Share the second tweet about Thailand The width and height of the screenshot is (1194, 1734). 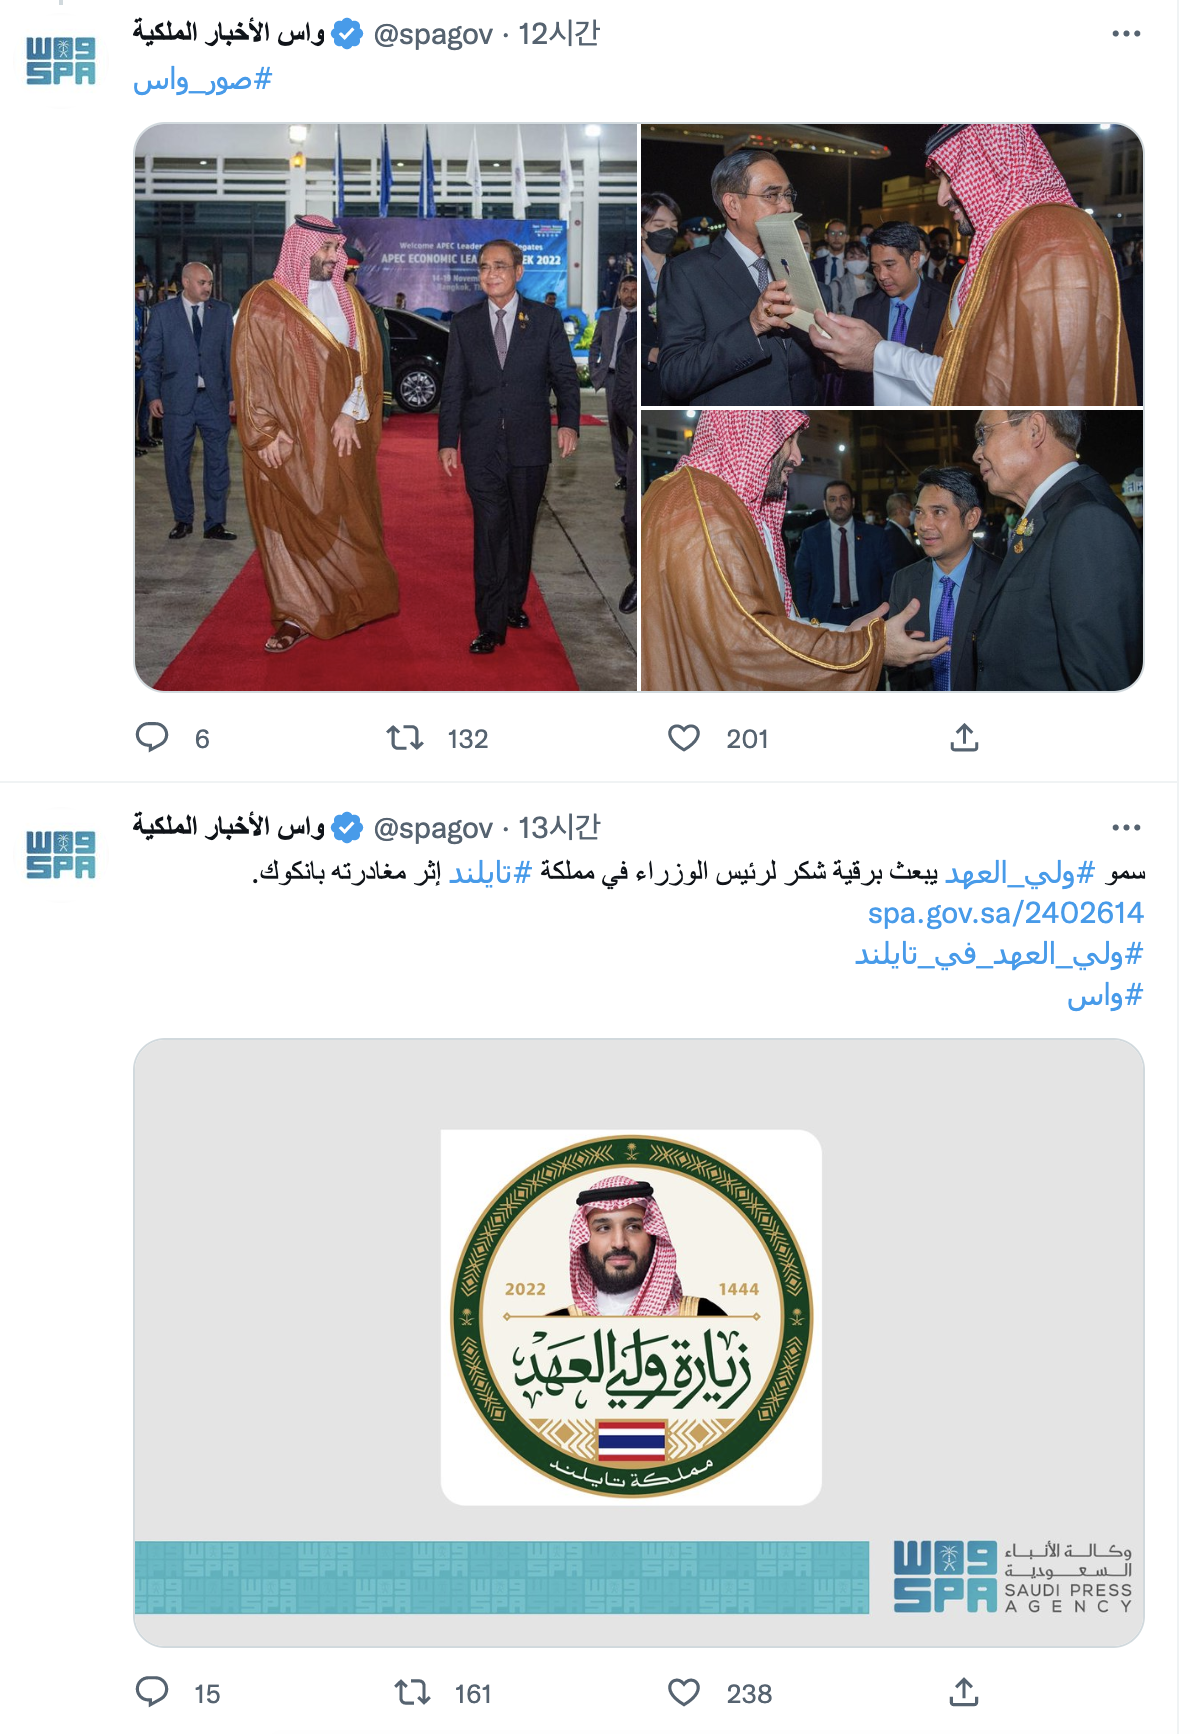pos(964,1692)
